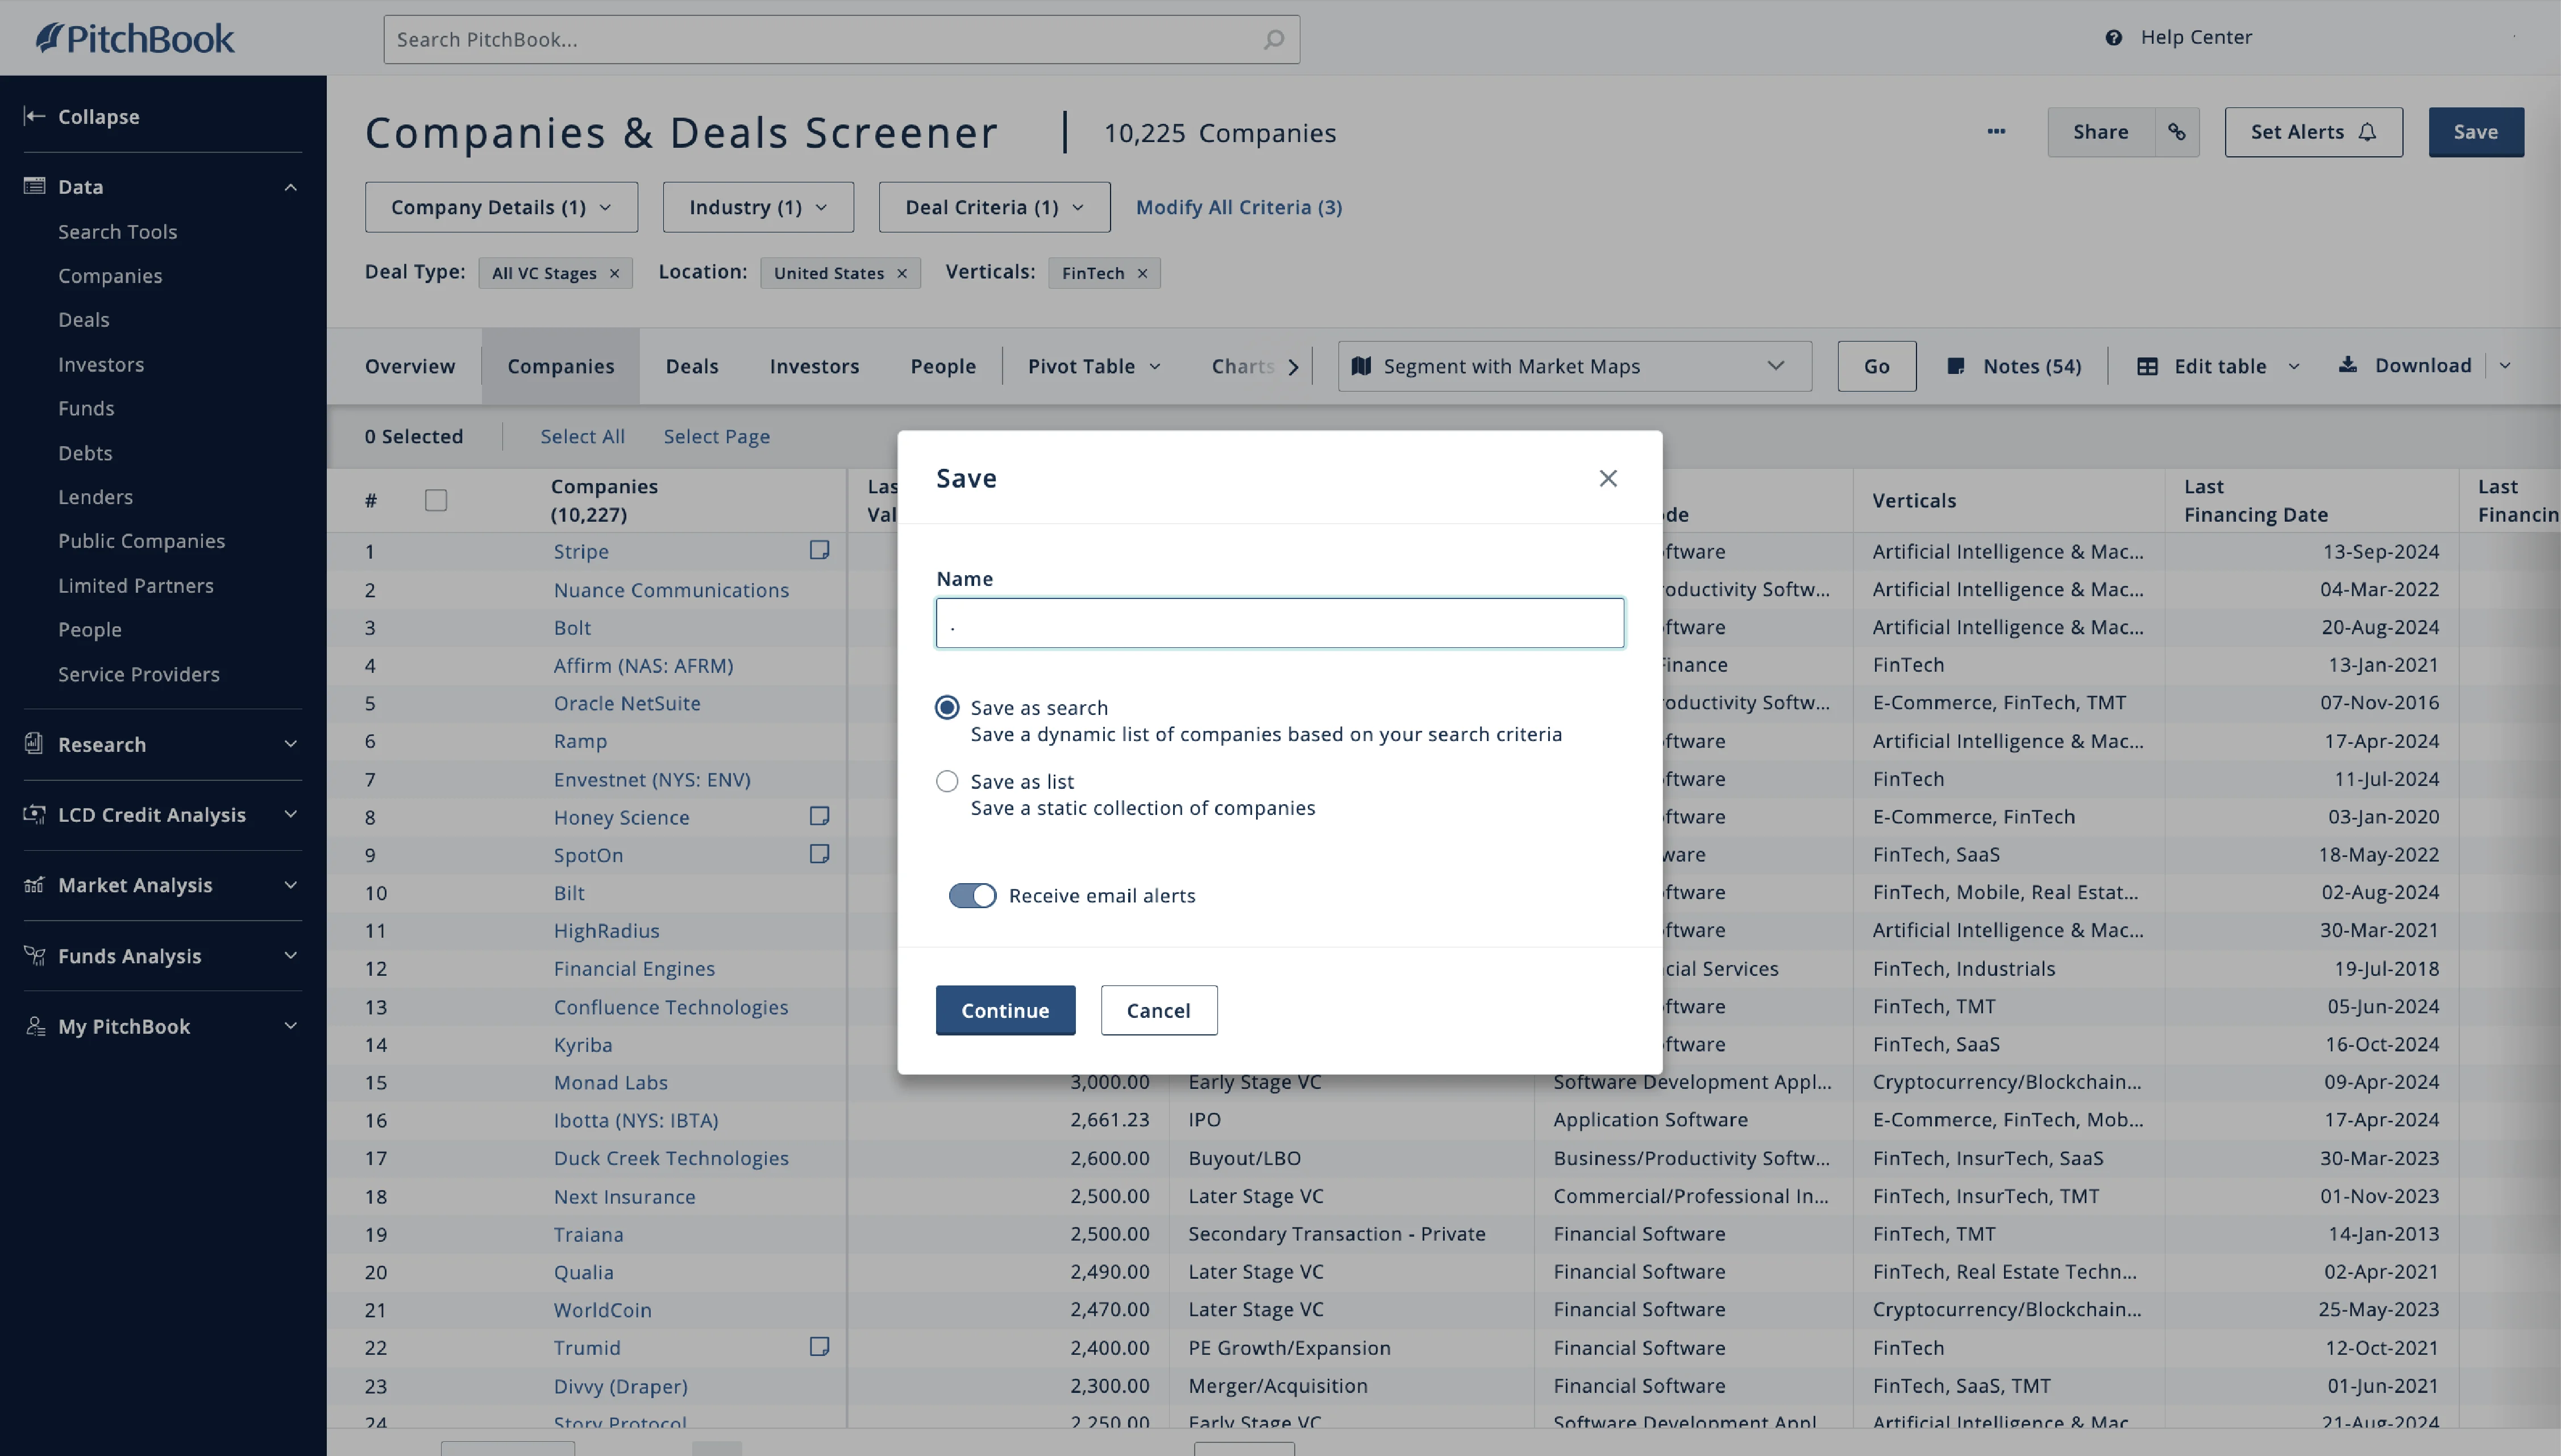Expand the Funds Analysis section chevron
Viewport: 2561px width, 1456px height.
tap(290, 956)
